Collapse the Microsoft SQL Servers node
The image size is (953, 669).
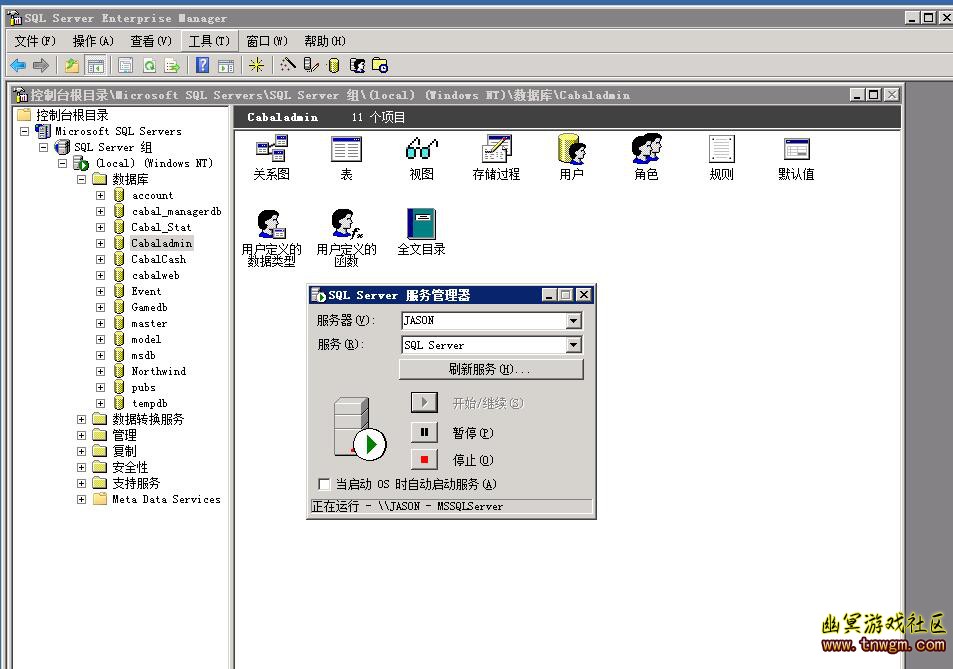(x=24, y=131)
